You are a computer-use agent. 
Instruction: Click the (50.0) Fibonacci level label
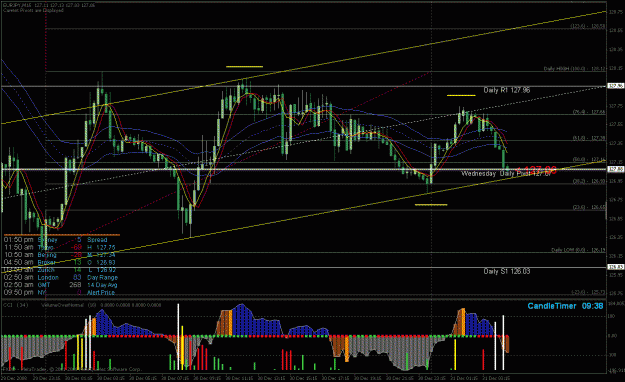[589, 159]
